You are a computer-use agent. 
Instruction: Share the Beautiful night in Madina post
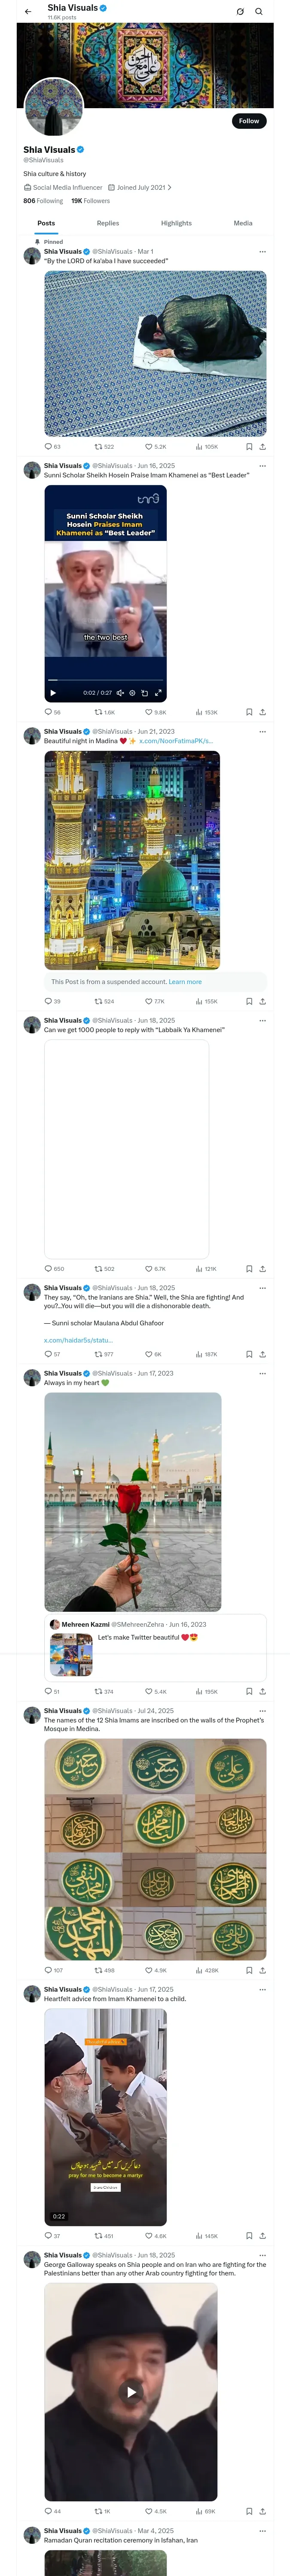(x=262, y=1001)
